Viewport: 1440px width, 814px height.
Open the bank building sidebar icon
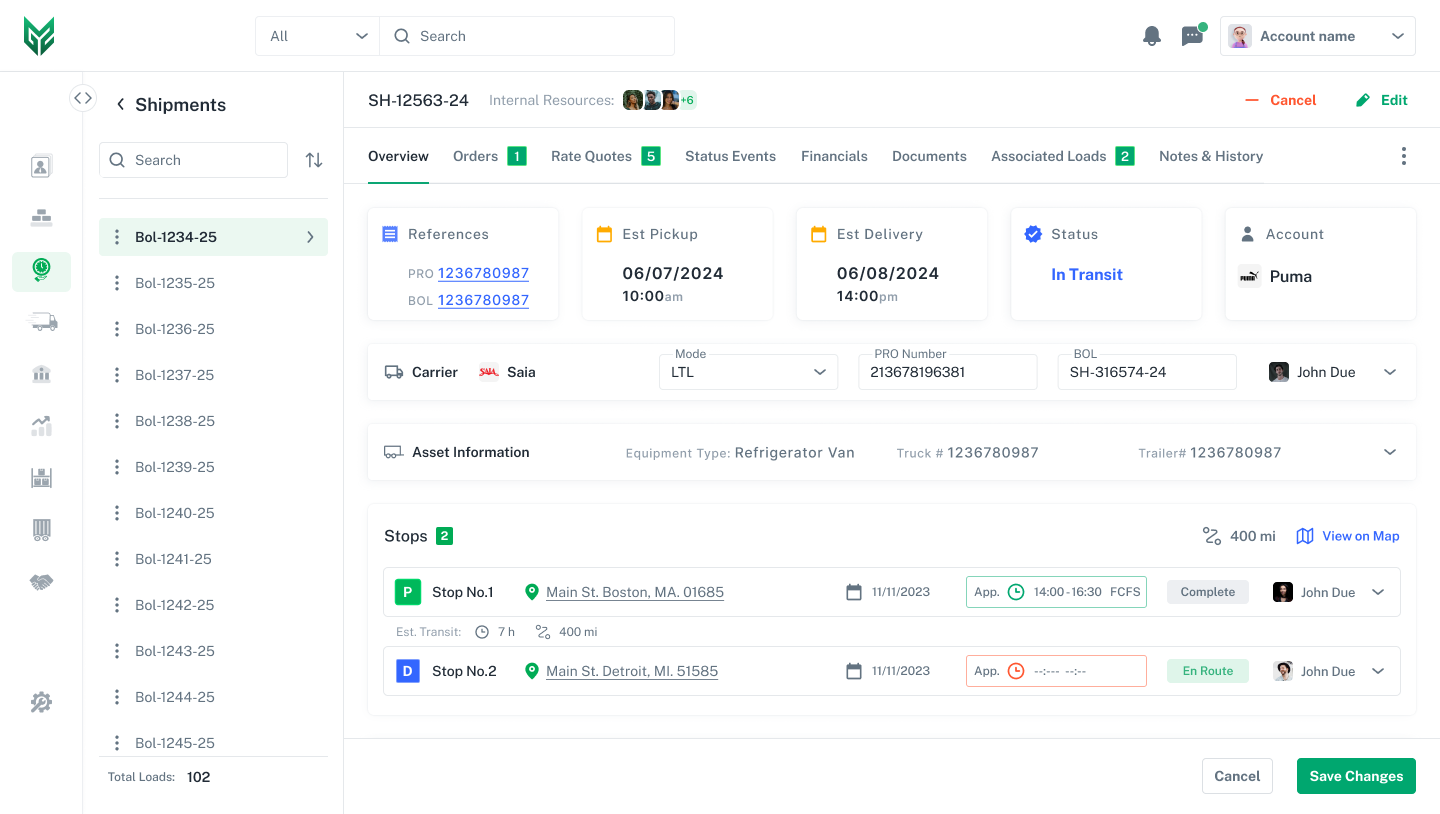pos(41,374)
